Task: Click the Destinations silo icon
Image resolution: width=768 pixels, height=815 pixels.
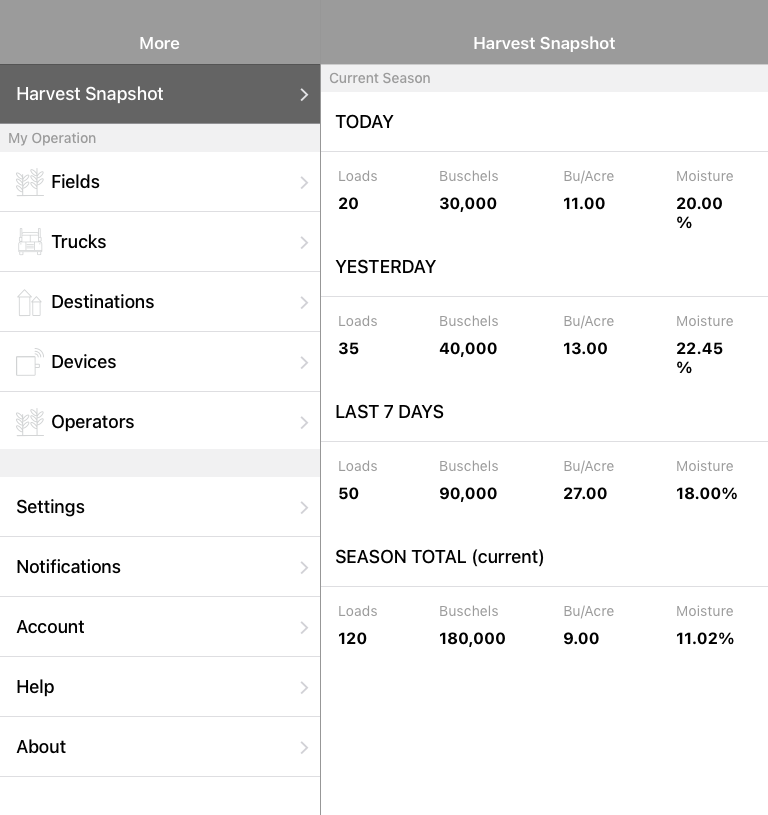Action: tap(29, 303)
